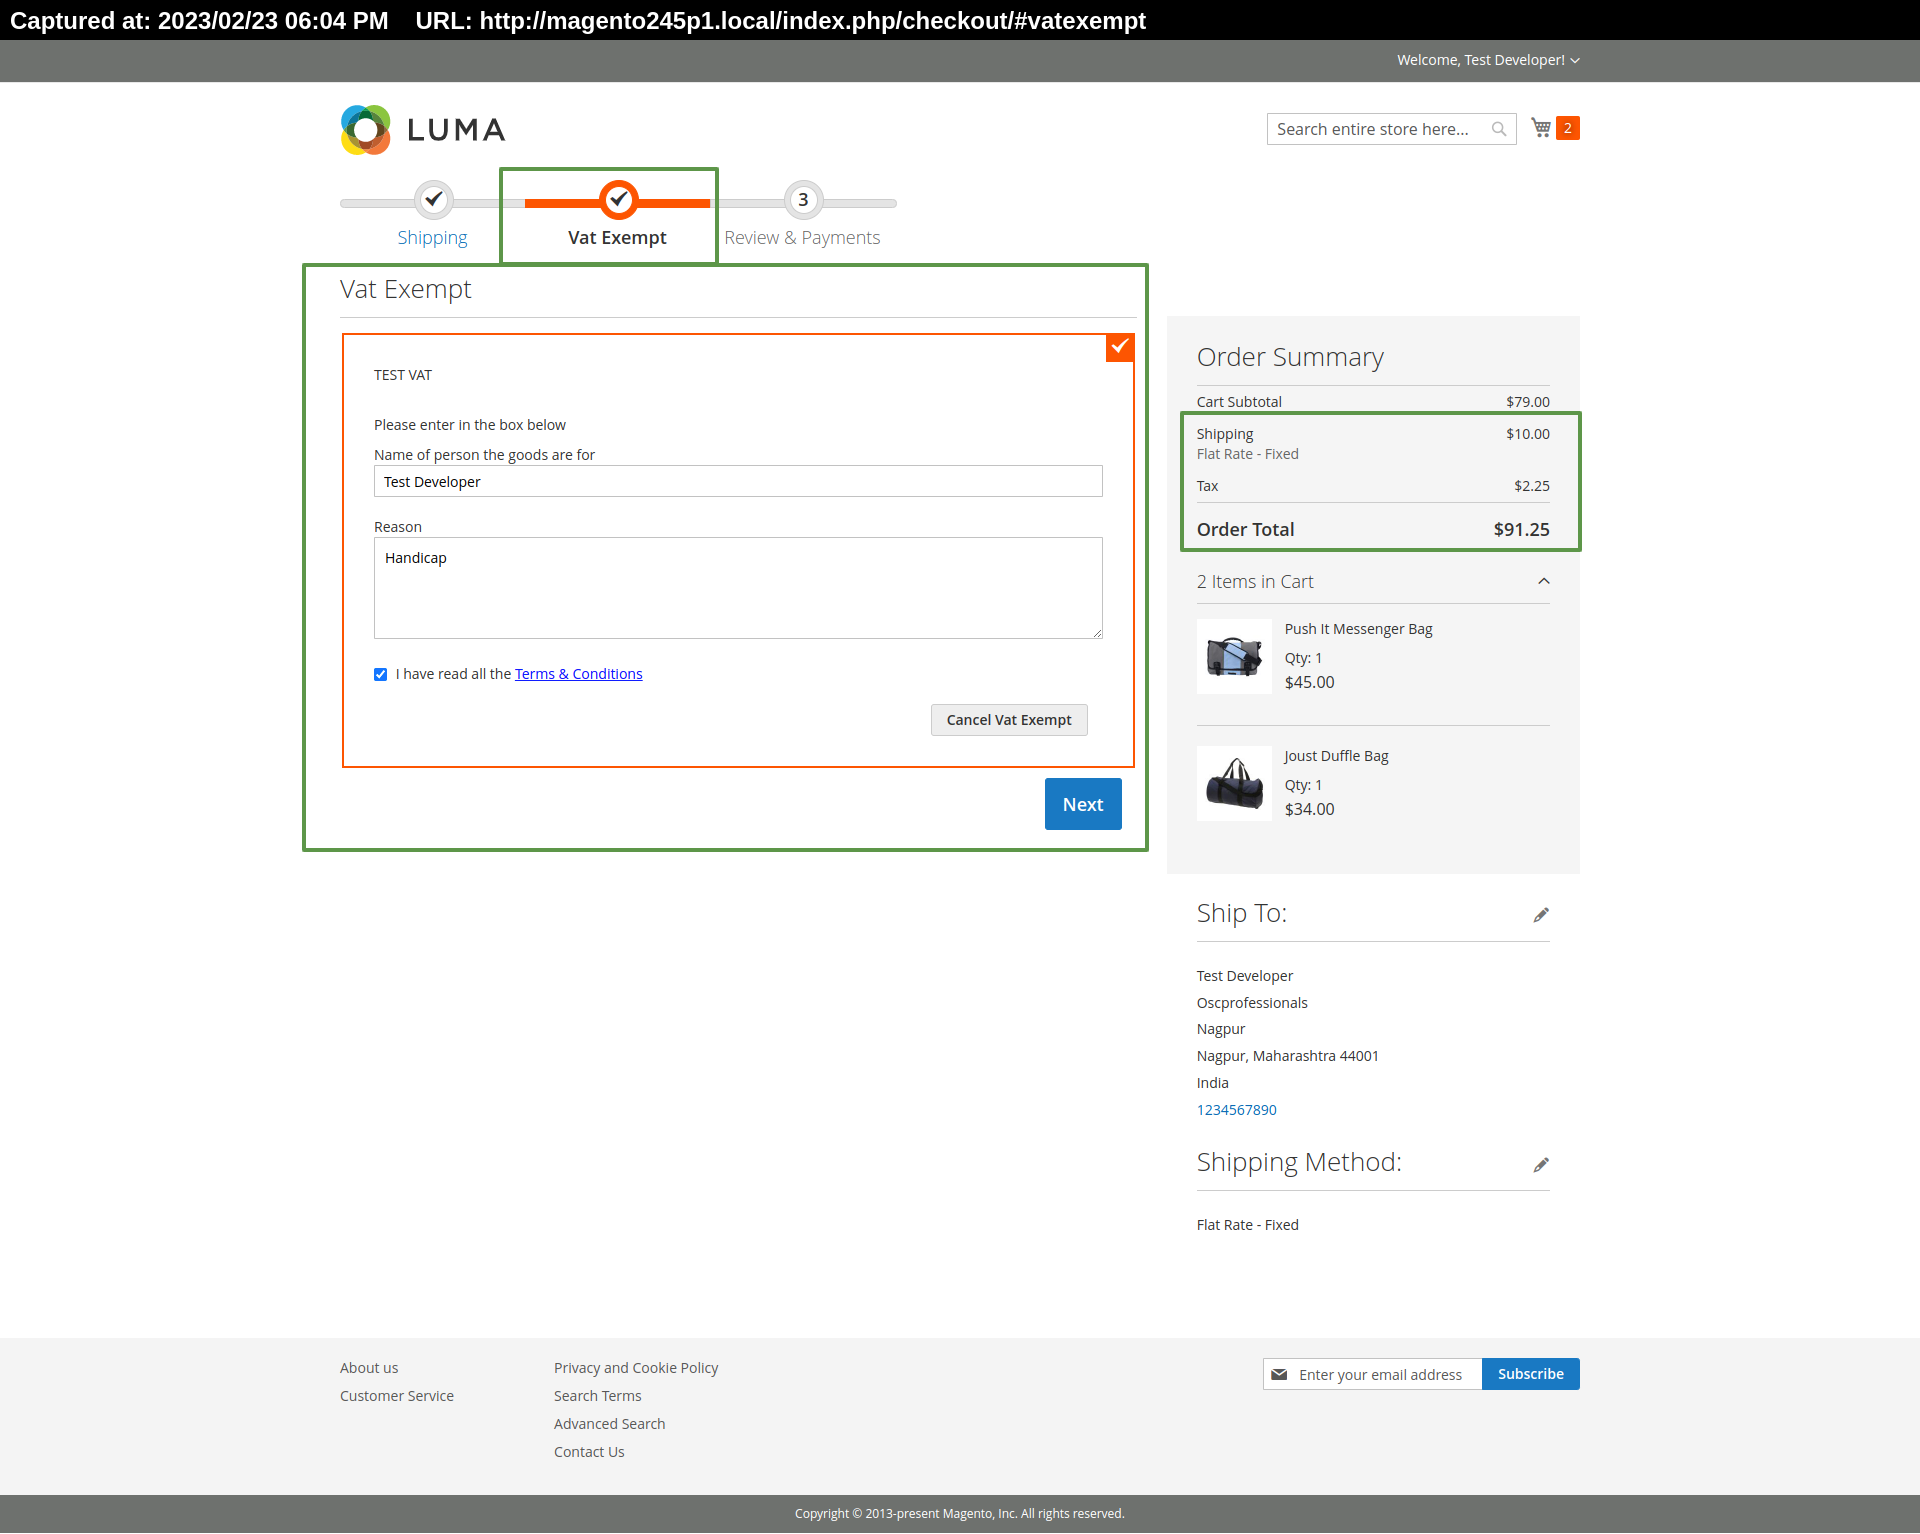Screen dimensions: 1920x1534
Task: Uncheck the Terms & Conditions checkbox
Action: [381, 674]
